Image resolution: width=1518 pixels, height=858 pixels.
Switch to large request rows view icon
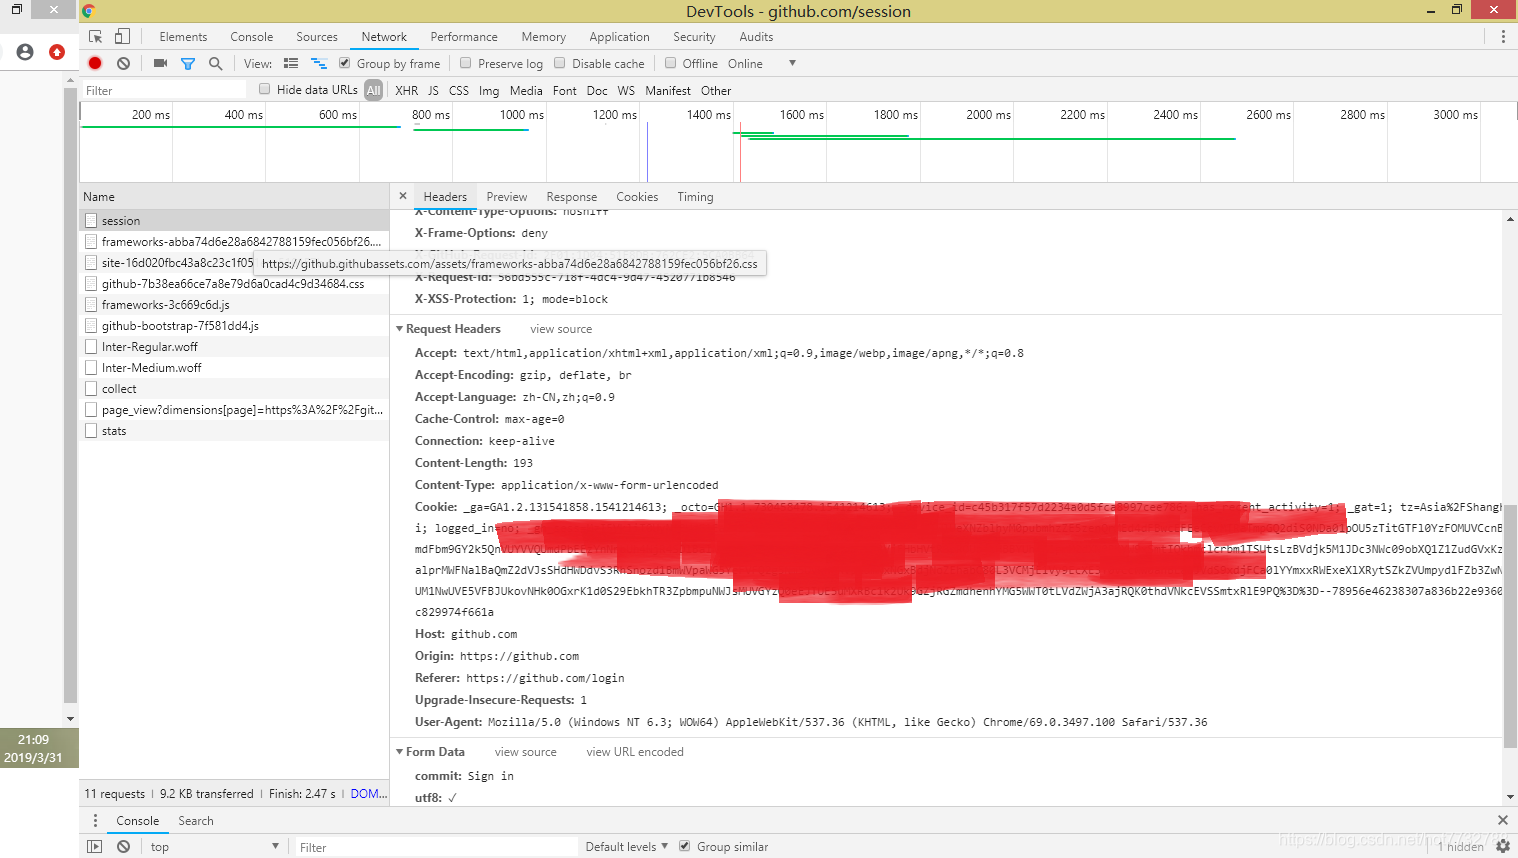[x=291, y=63]
